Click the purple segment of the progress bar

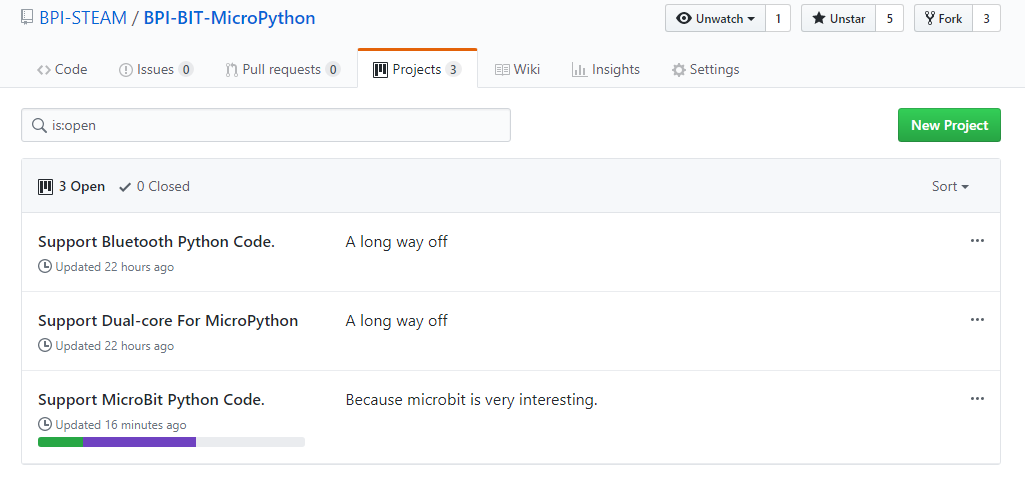pyautogui.click(x=139, y=442)
